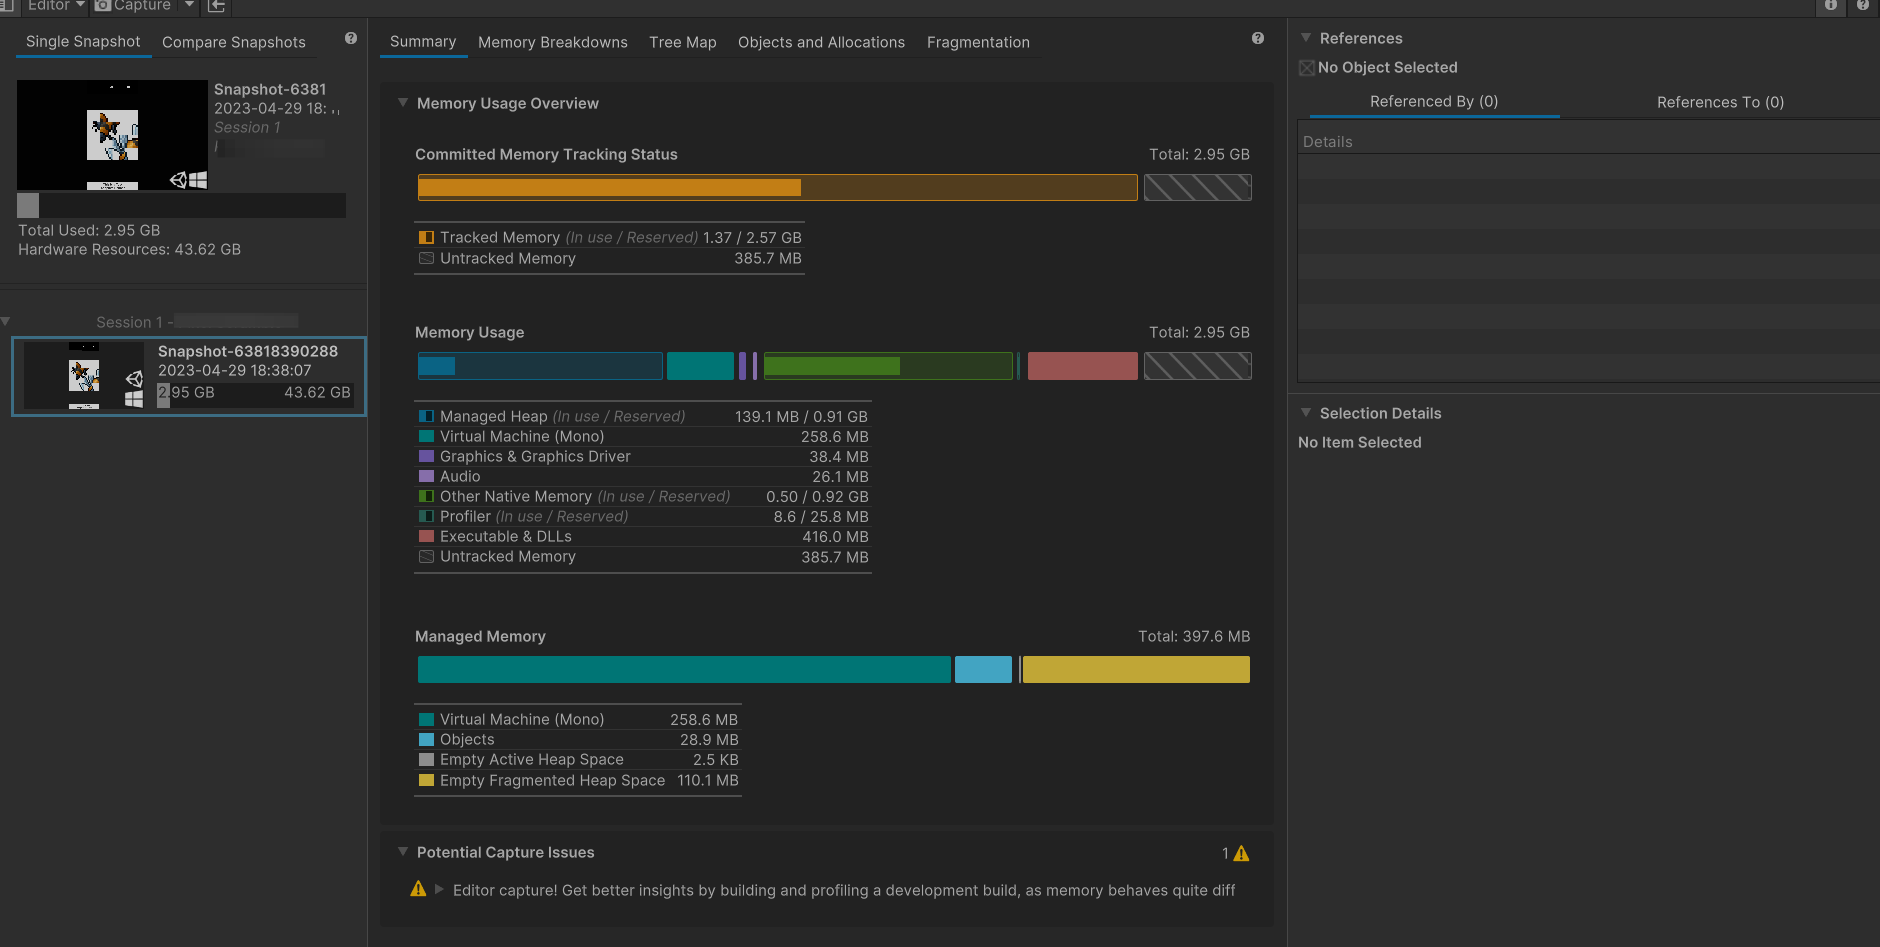Click teal Virtual Machine segment in Managed Memory bar
Screen dimensions: 1880x947
click(x=684, y=670)
